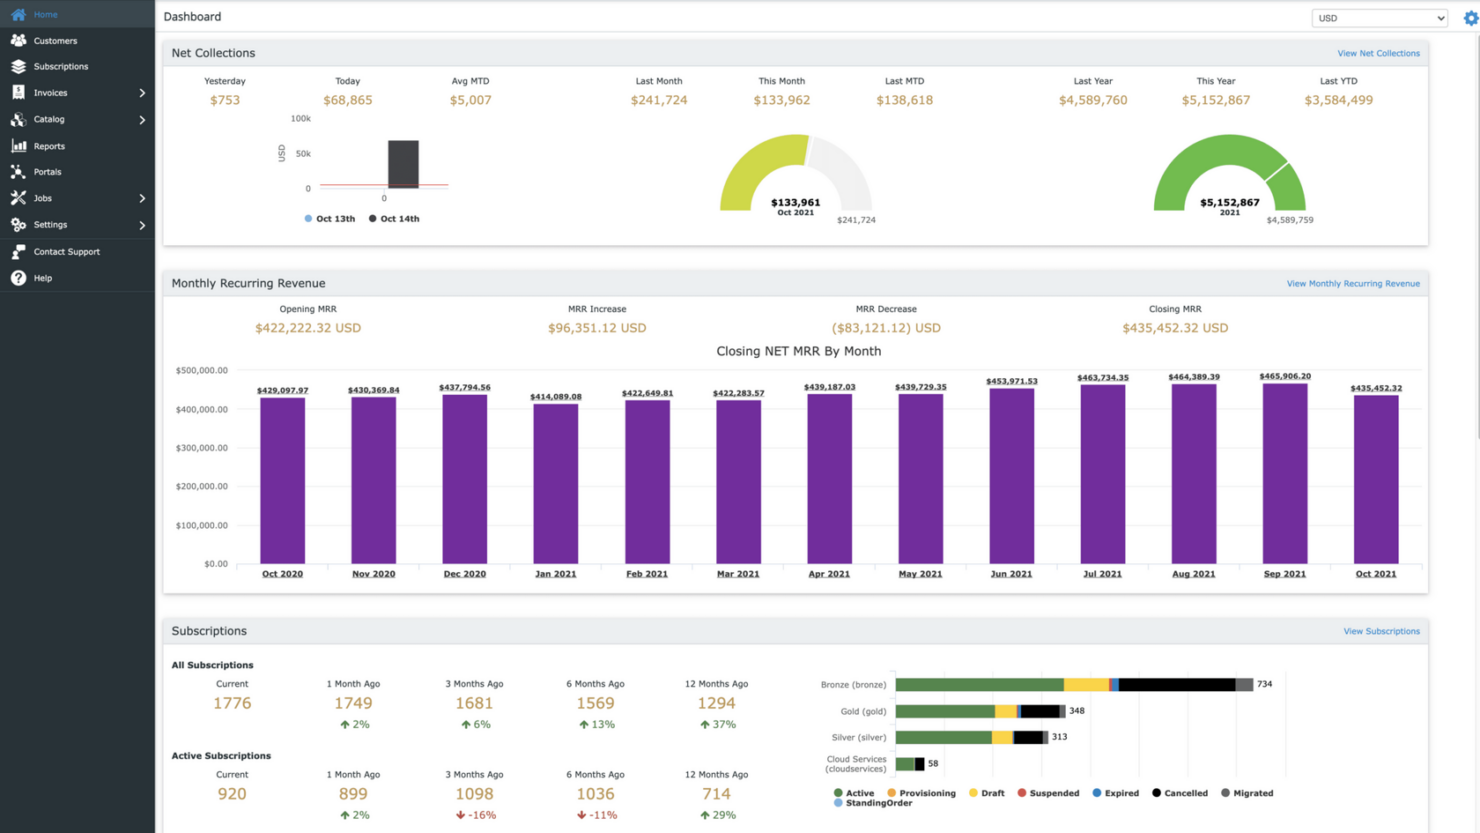Open the Customers section
The image size is (1480, 833).
(x=58, y=40)
